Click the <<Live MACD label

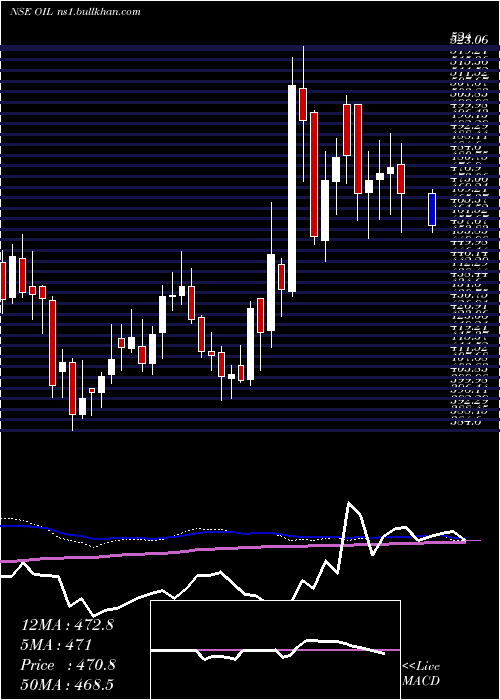click(421, 673)
